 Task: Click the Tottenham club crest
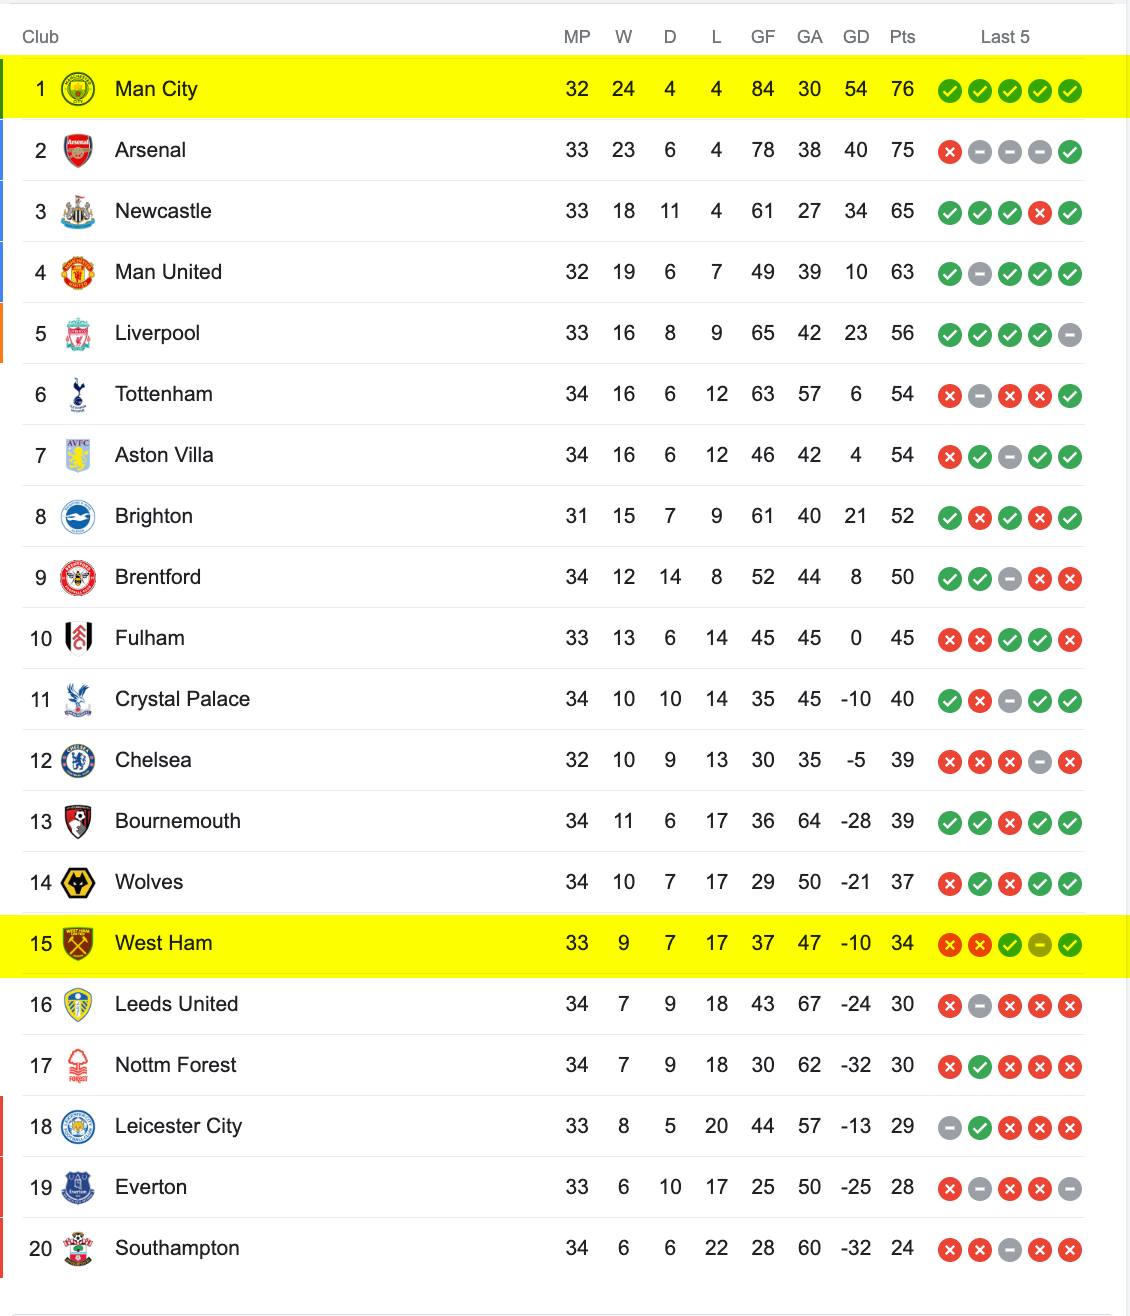[x=78, y=394]
